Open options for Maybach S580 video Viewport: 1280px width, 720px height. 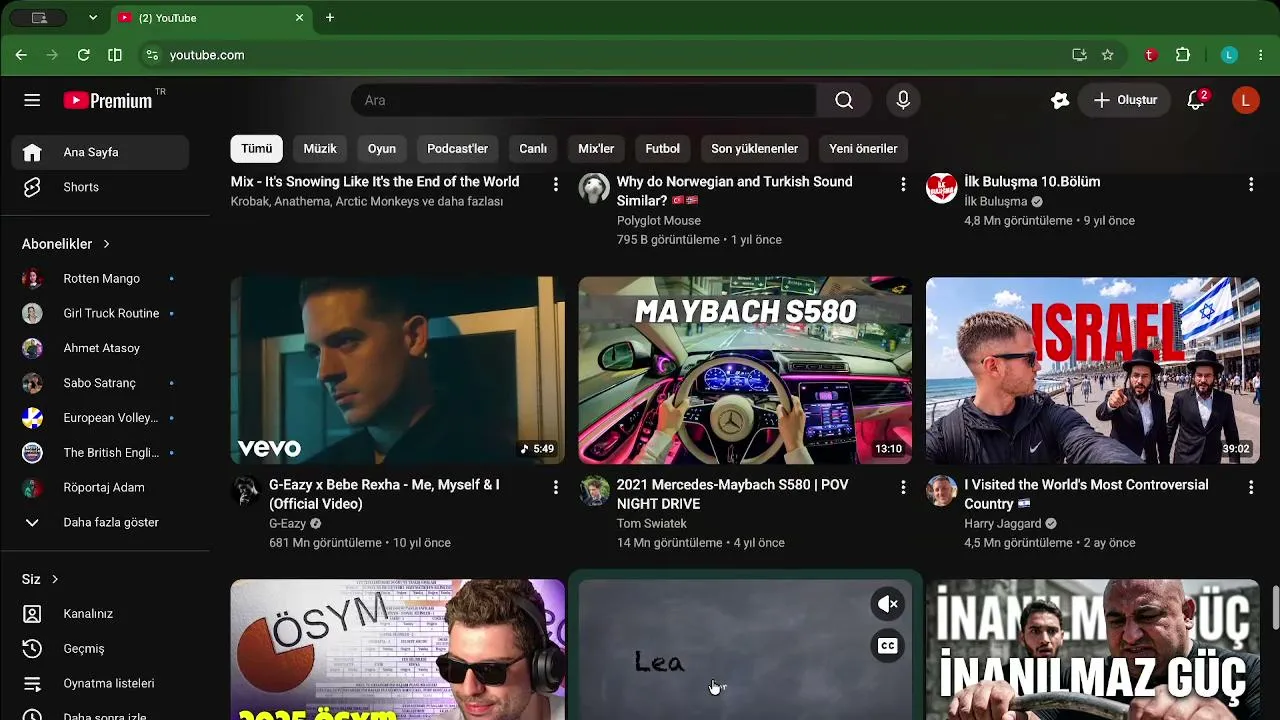[903, 487]
